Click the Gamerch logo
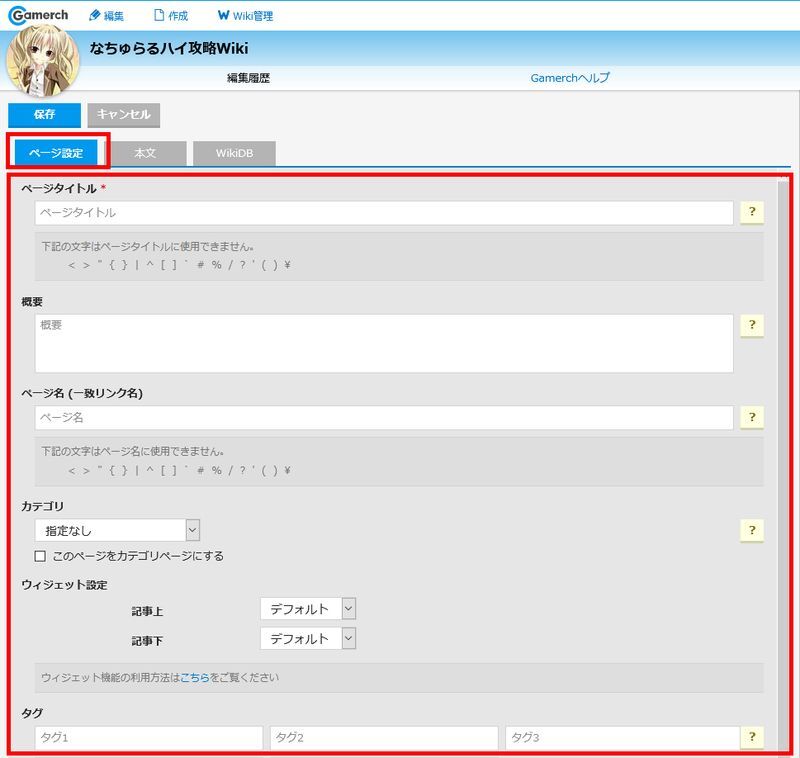 pyautogui.click(x=38, y=15)
